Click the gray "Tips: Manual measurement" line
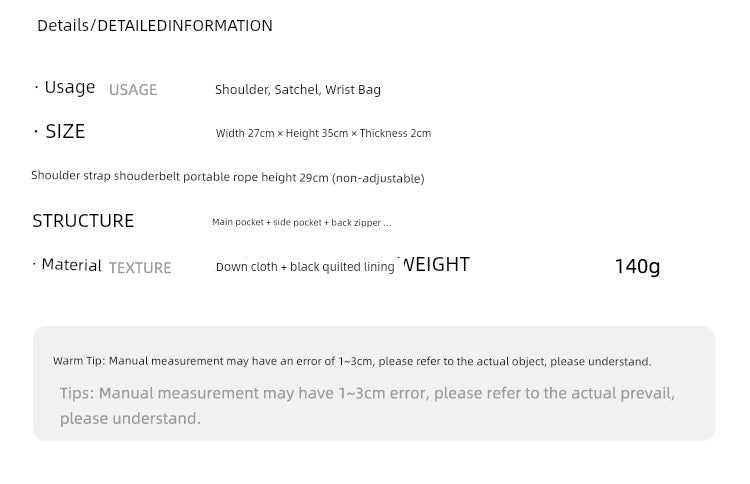This screenshot has height=484, width=750. tap(366, 394)
